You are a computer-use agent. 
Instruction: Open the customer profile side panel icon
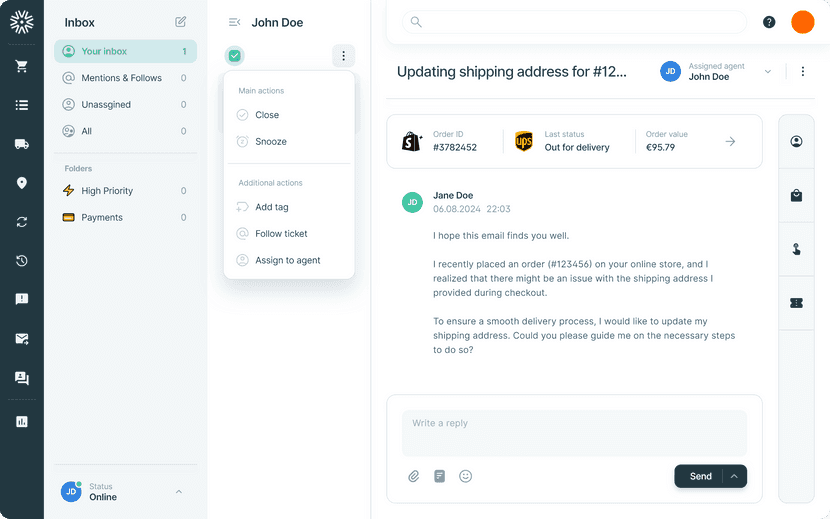[796, 142]
